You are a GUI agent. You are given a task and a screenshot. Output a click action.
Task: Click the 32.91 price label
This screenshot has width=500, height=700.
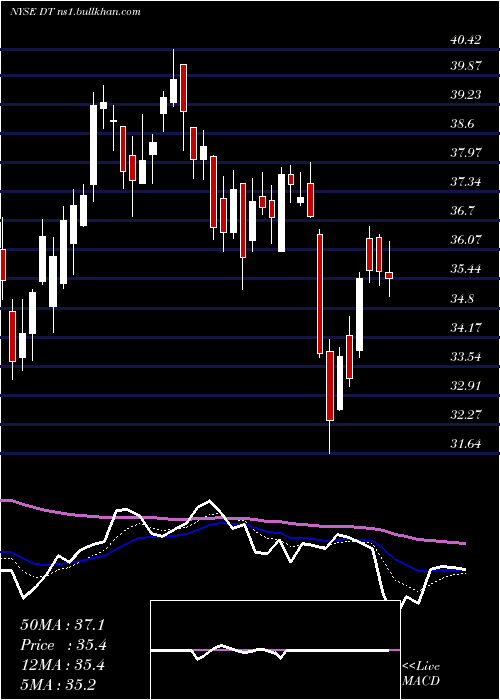466,386
